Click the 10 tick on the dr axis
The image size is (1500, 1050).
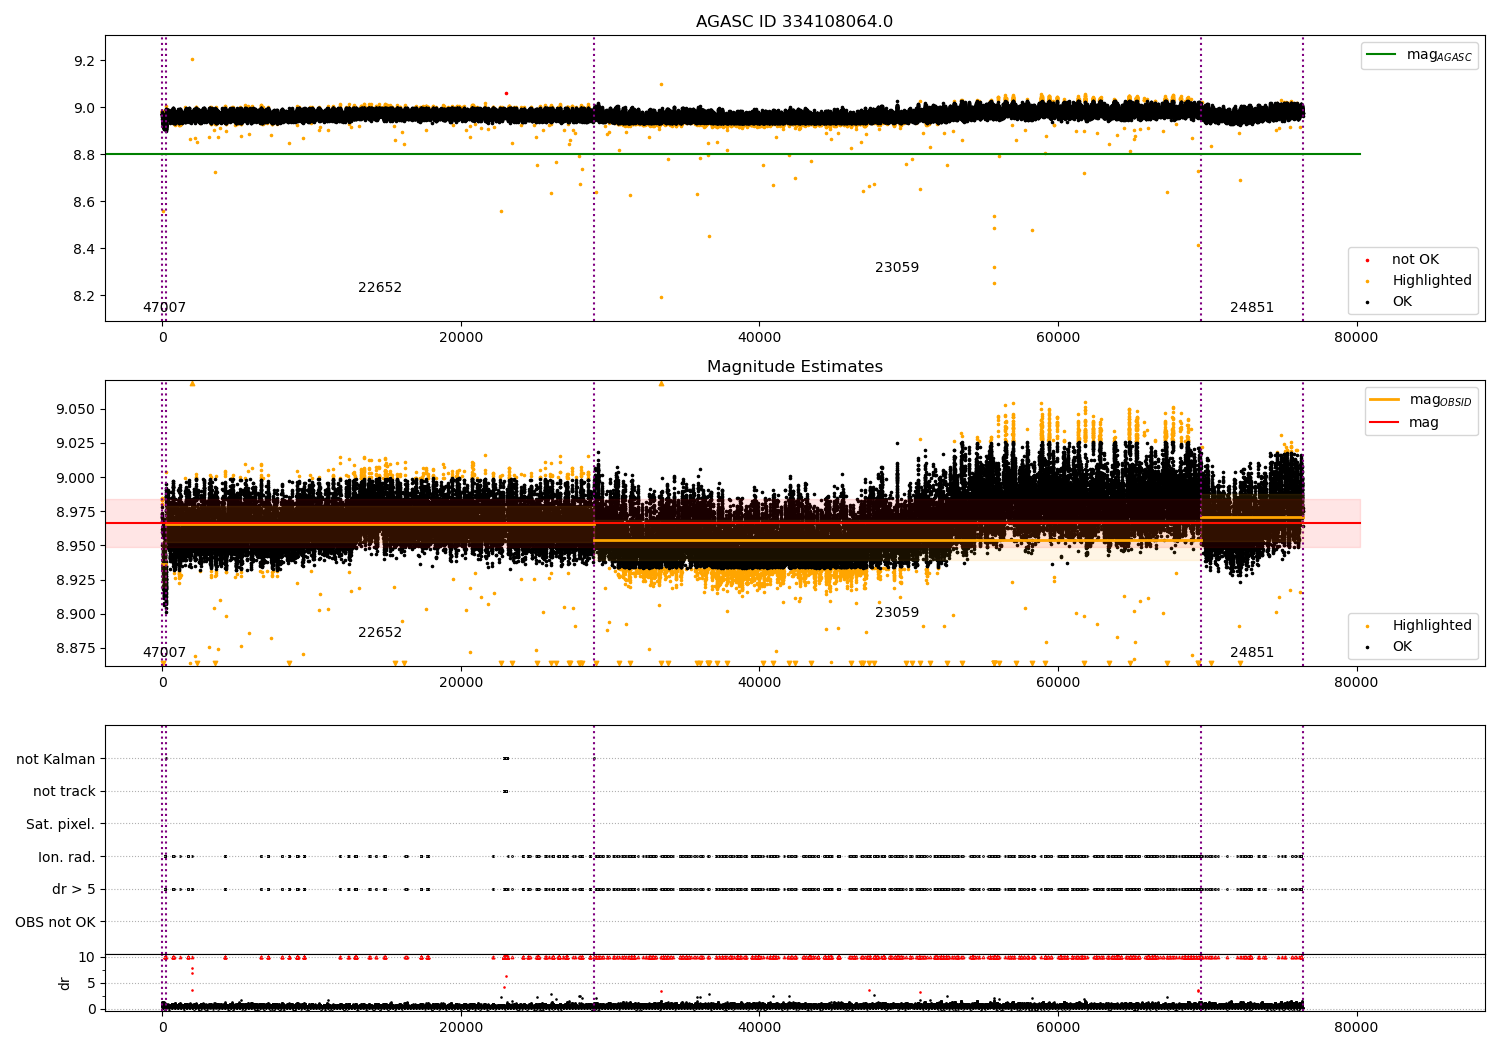(x=87, y=957)
